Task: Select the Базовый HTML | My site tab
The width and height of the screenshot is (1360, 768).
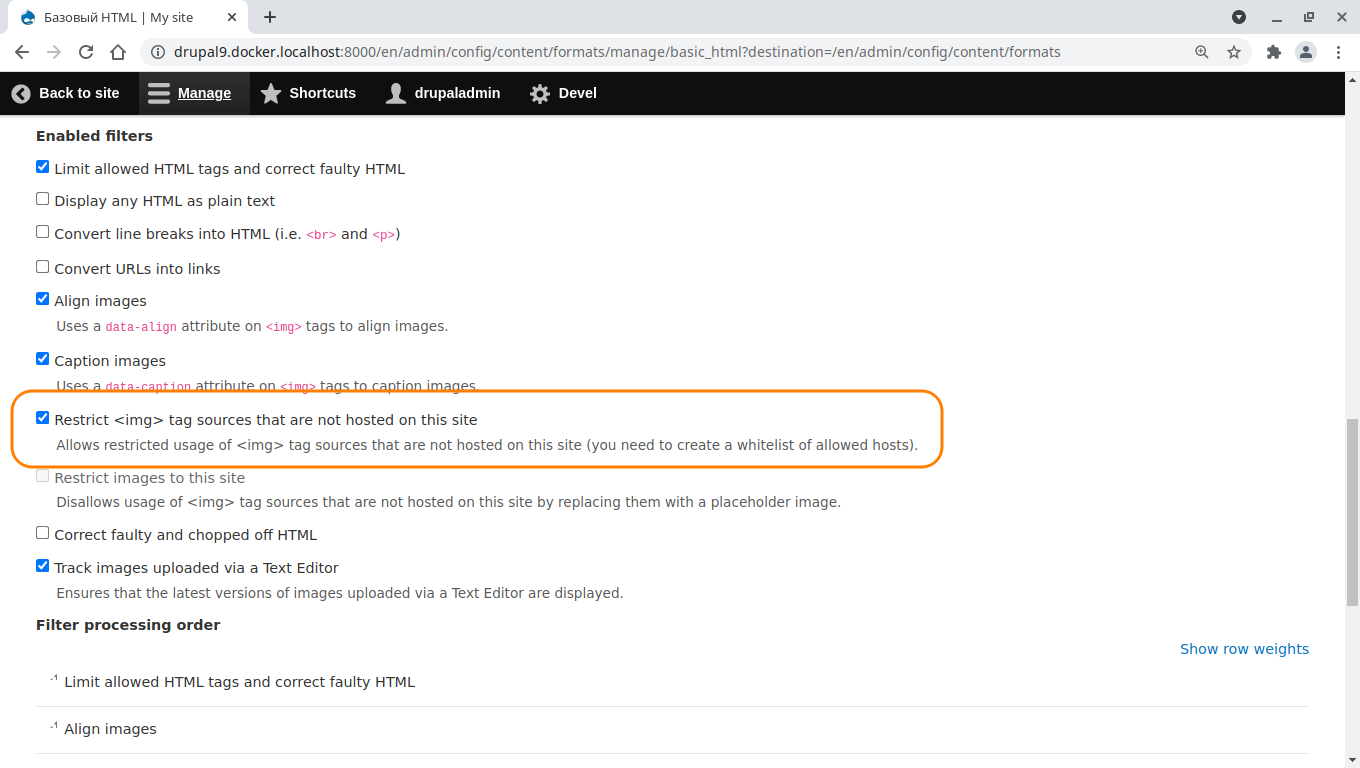Action: coord(130,18)
